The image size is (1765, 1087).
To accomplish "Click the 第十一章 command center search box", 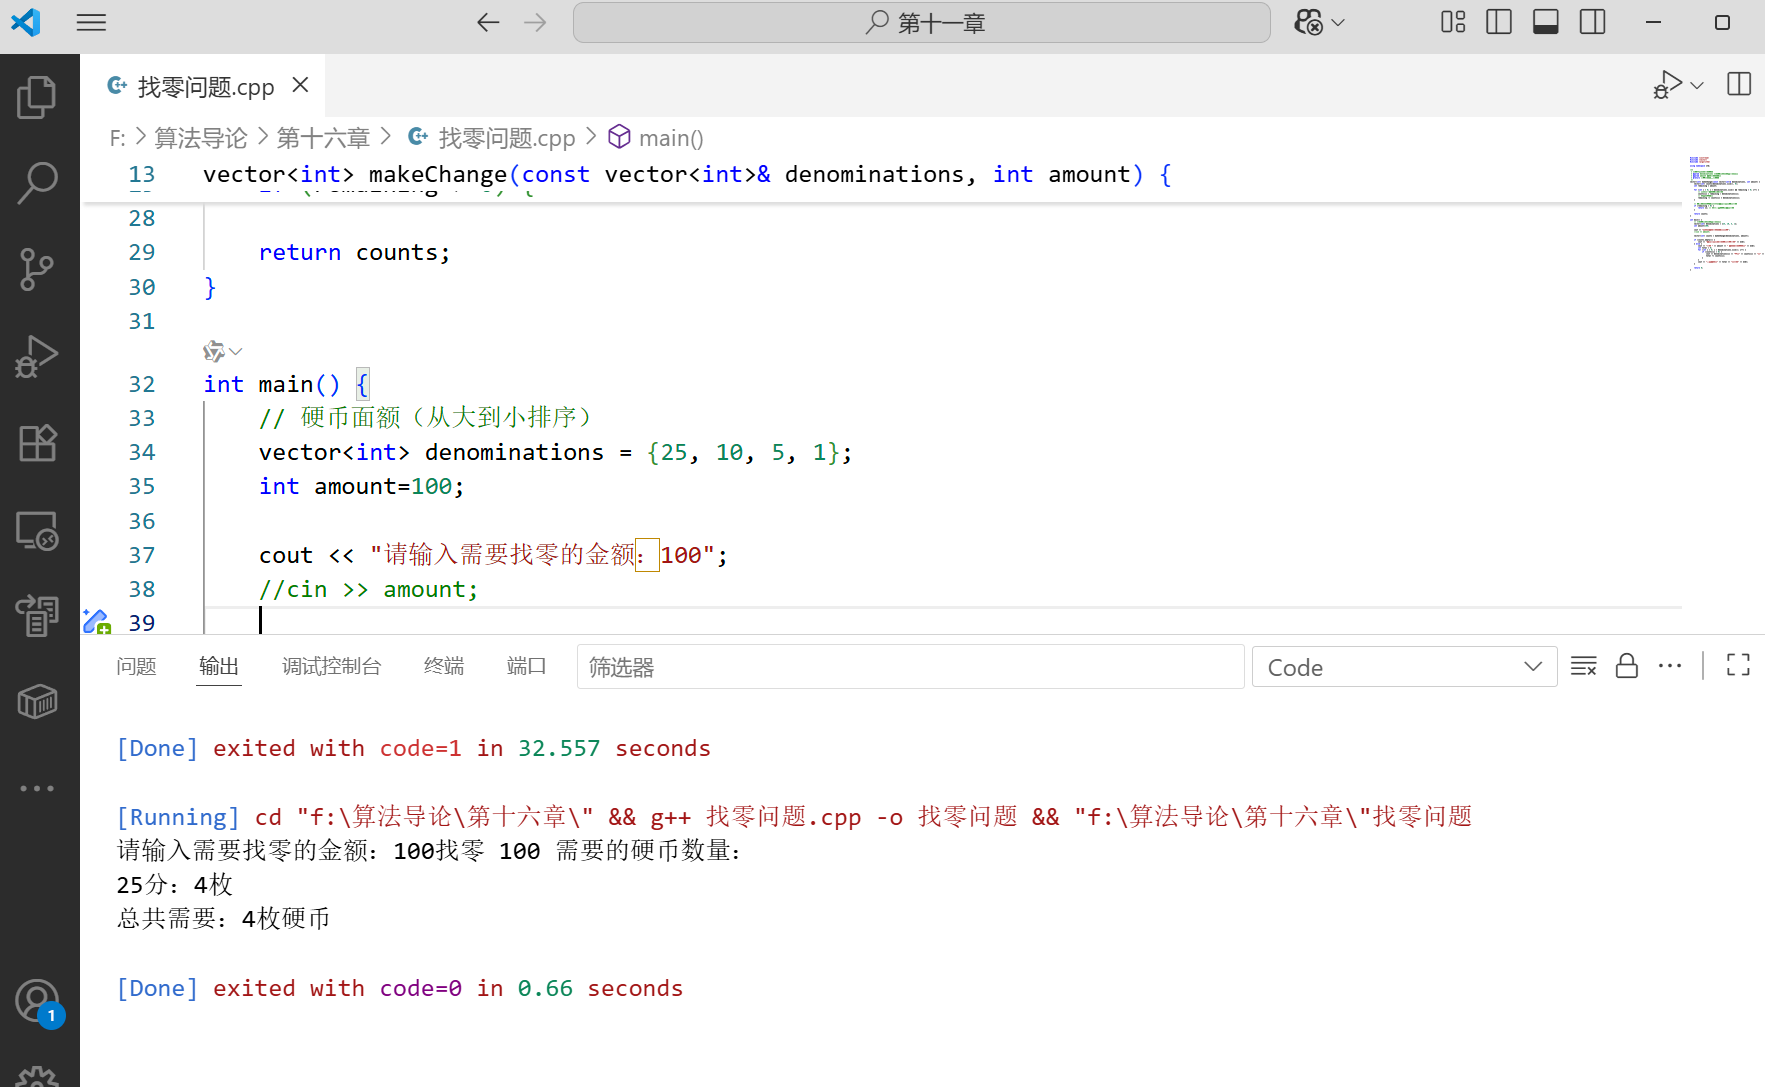I will click(921, 22).
